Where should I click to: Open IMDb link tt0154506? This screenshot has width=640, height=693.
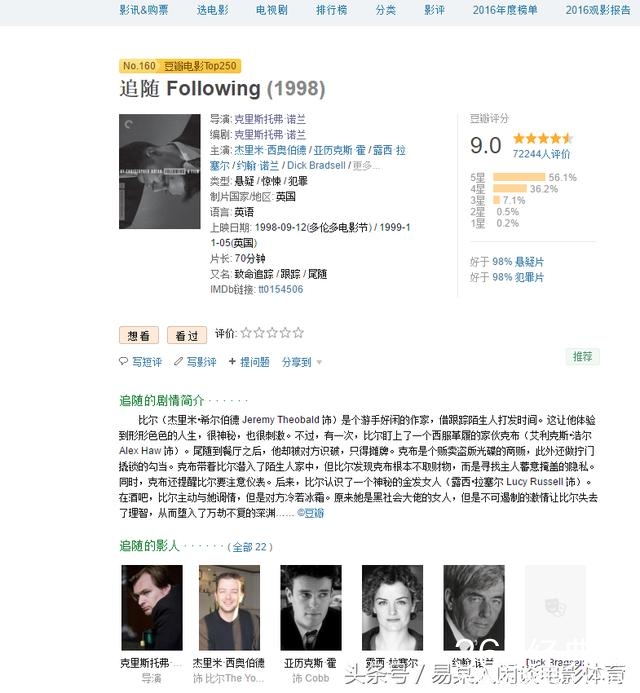click(281, 289)
